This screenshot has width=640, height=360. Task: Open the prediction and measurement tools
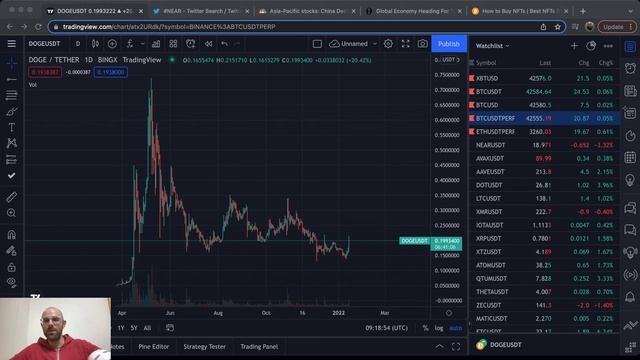point(11,159)
